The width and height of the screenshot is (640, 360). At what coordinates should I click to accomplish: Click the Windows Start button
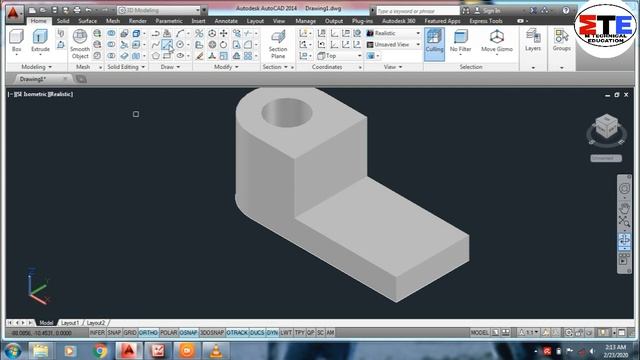pos(13,351)
